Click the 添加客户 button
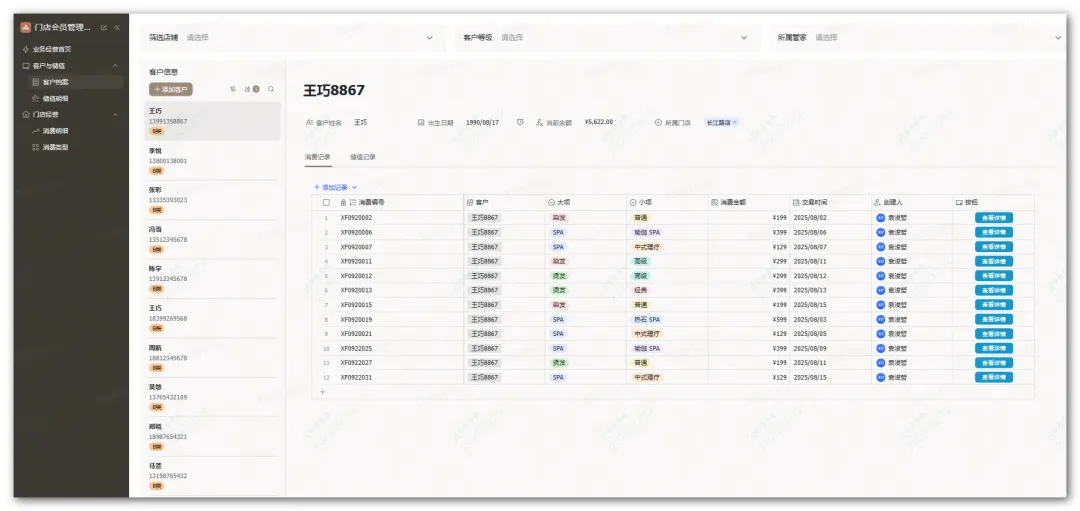The width and height of the screenshot is (1080, 511). coord(171,90)
